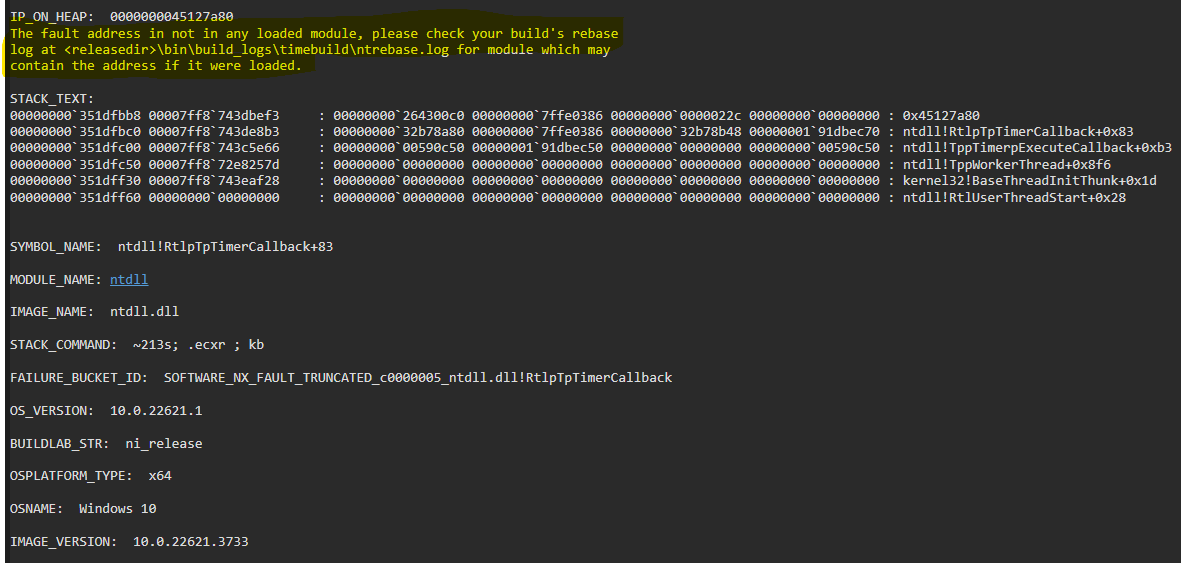Select the ntdll!TppTimerpExecuteCallback+0xb3 stack frame
Screen dimensions: 1181x563
1037,148
